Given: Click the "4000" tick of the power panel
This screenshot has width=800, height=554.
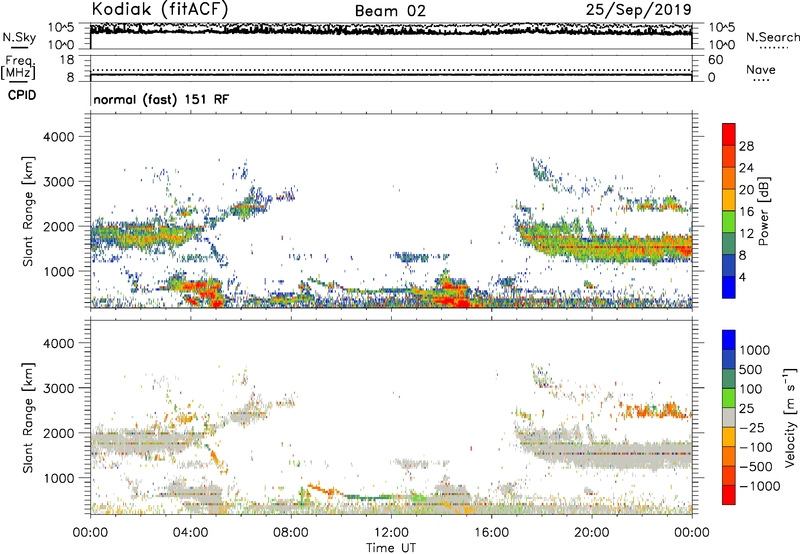Looking at the screenshot, I should [58, 137].
